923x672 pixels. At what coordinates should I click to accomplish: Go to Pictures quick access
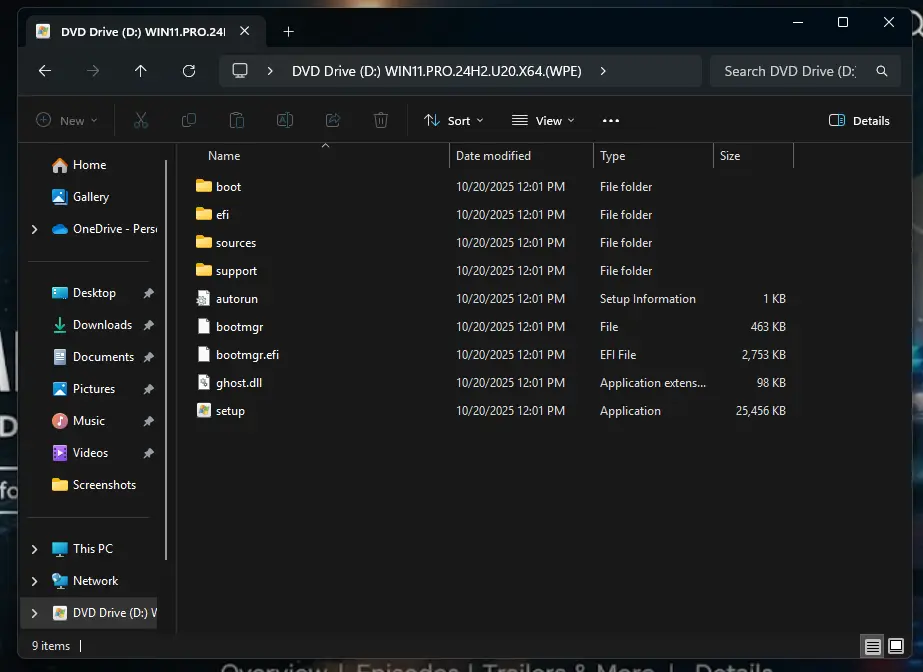click(x=94, y=389)
